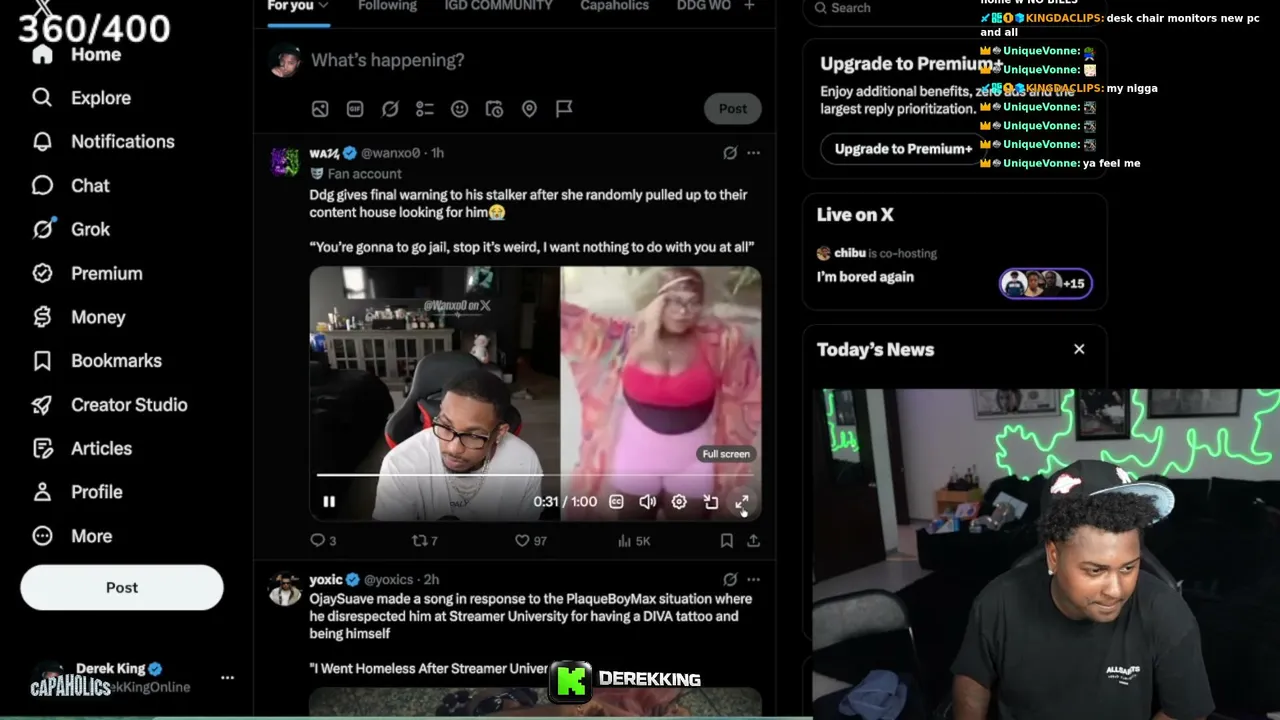Seek within the video progress bar
The image size is (1280, 720).
point(536,475)
